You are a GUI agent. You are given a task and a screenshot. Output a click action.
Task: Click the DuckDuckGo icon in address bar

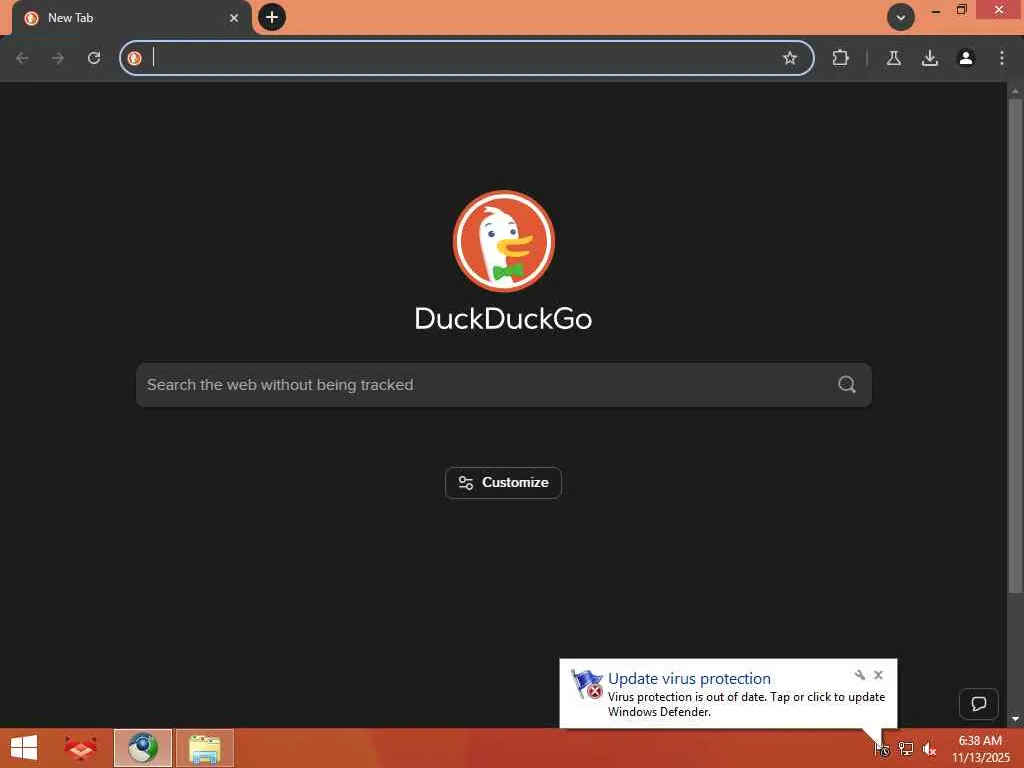[135, 58]
